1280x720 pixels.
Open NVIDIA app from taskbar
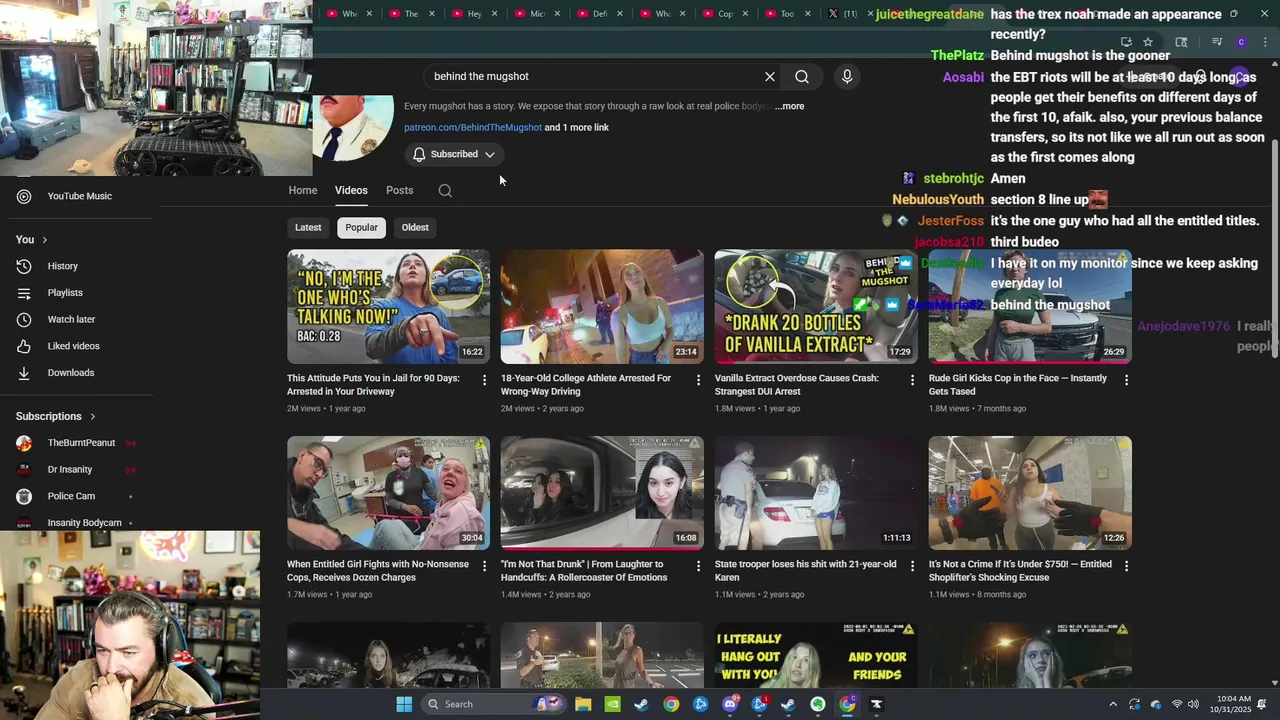612,704
